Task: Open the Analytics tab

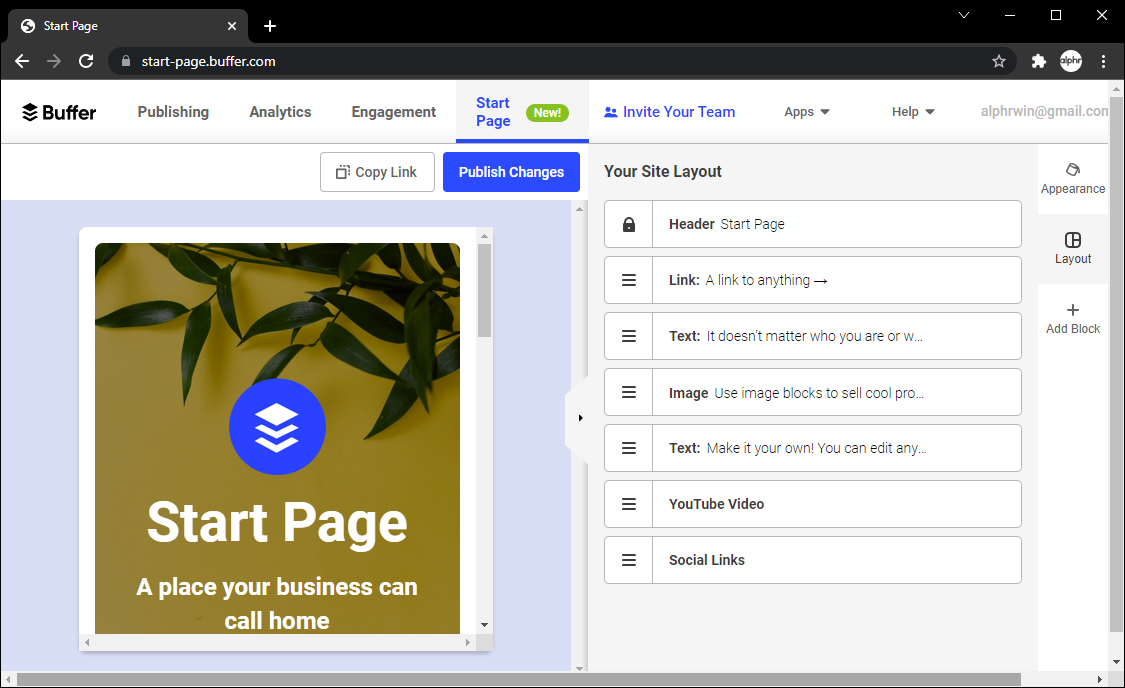Action: pyautogui.click(x=280, y=112)
